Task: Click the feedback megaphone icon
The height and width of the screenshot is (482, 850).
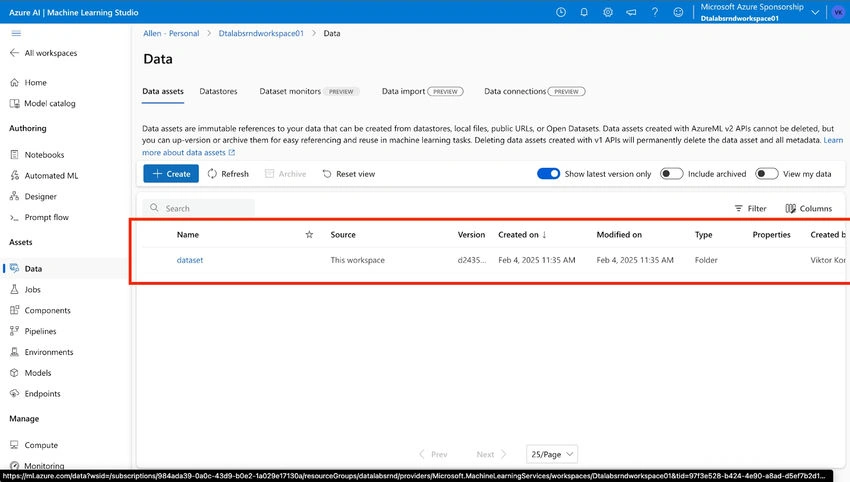Action: click(x=631, y=12)
